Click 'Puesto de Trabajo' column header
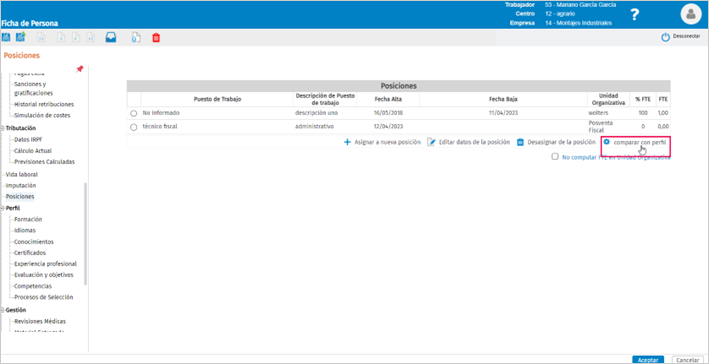This screenshot has width=709, height=364. [x=217, y=99]
